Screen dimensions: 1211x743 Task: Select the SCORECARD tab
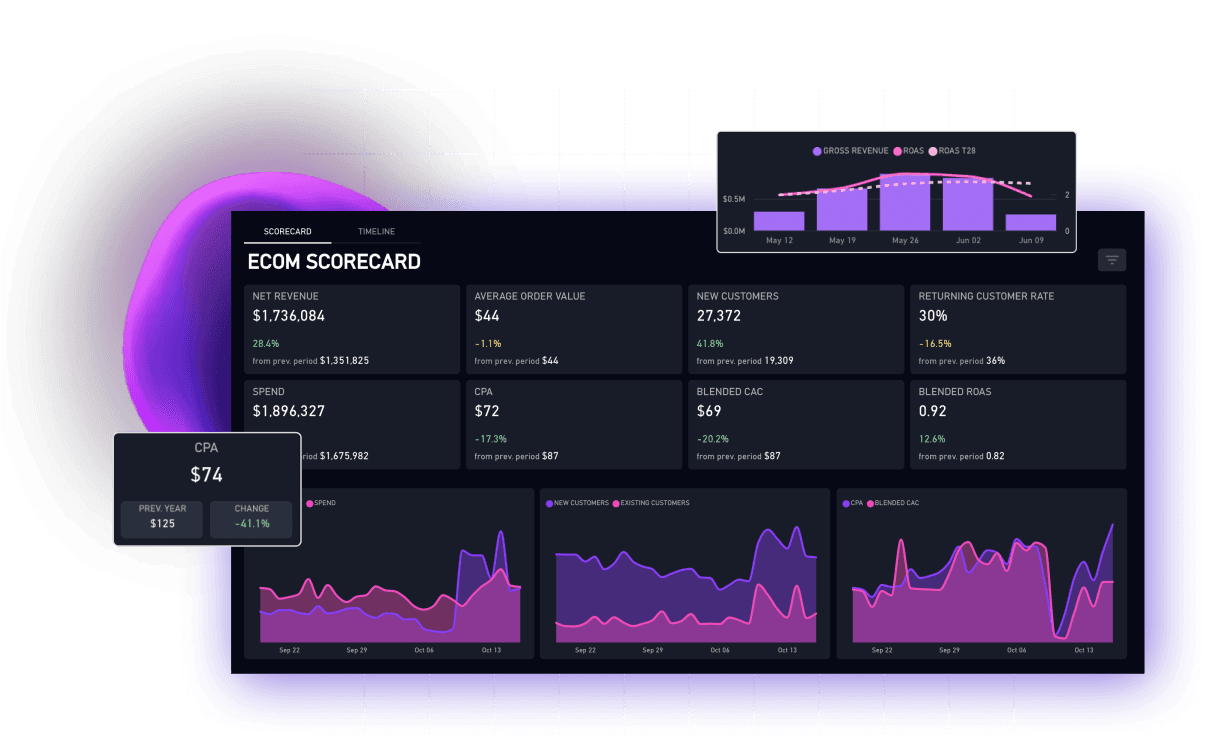pos(287,231)
